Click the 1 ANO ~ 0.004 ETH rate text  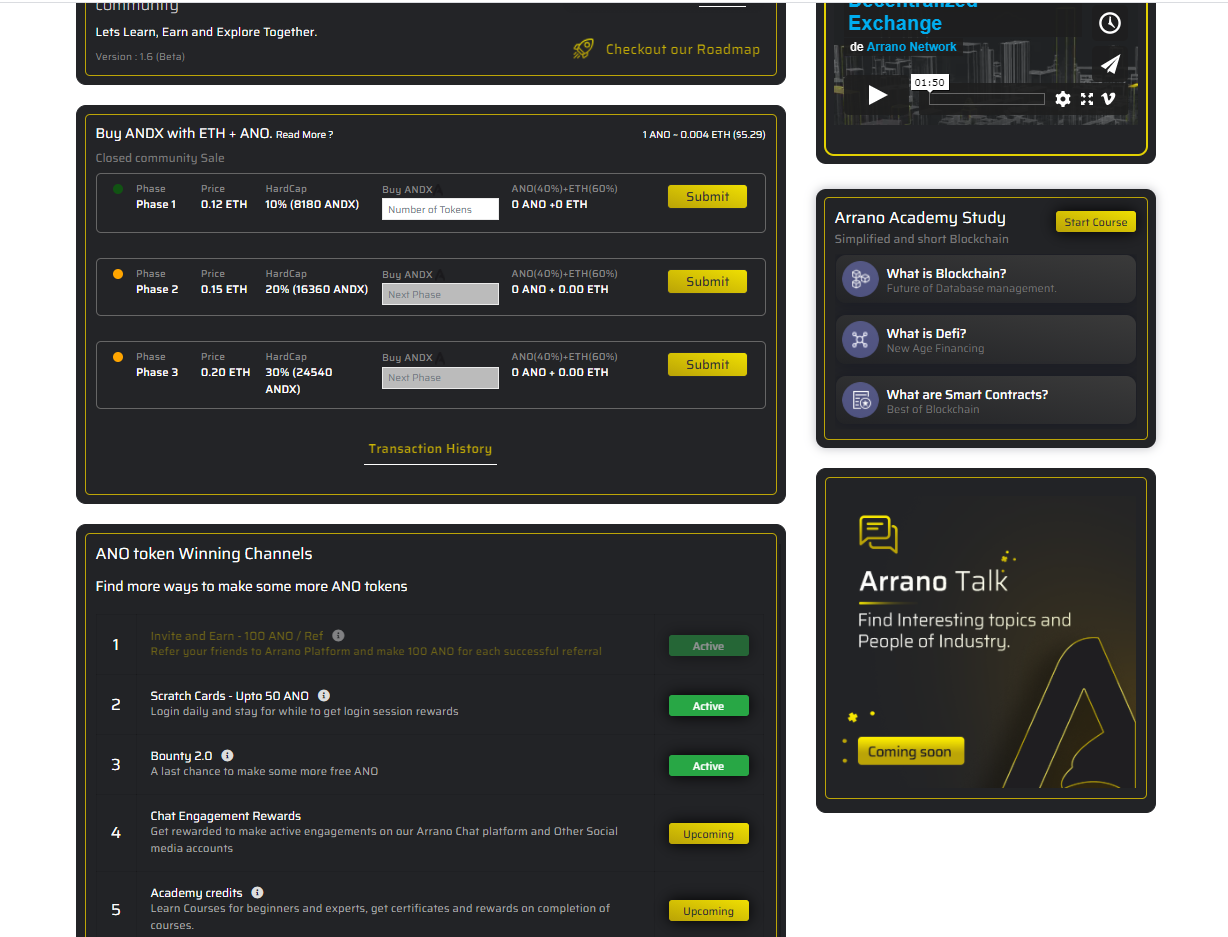pos(704,134)
